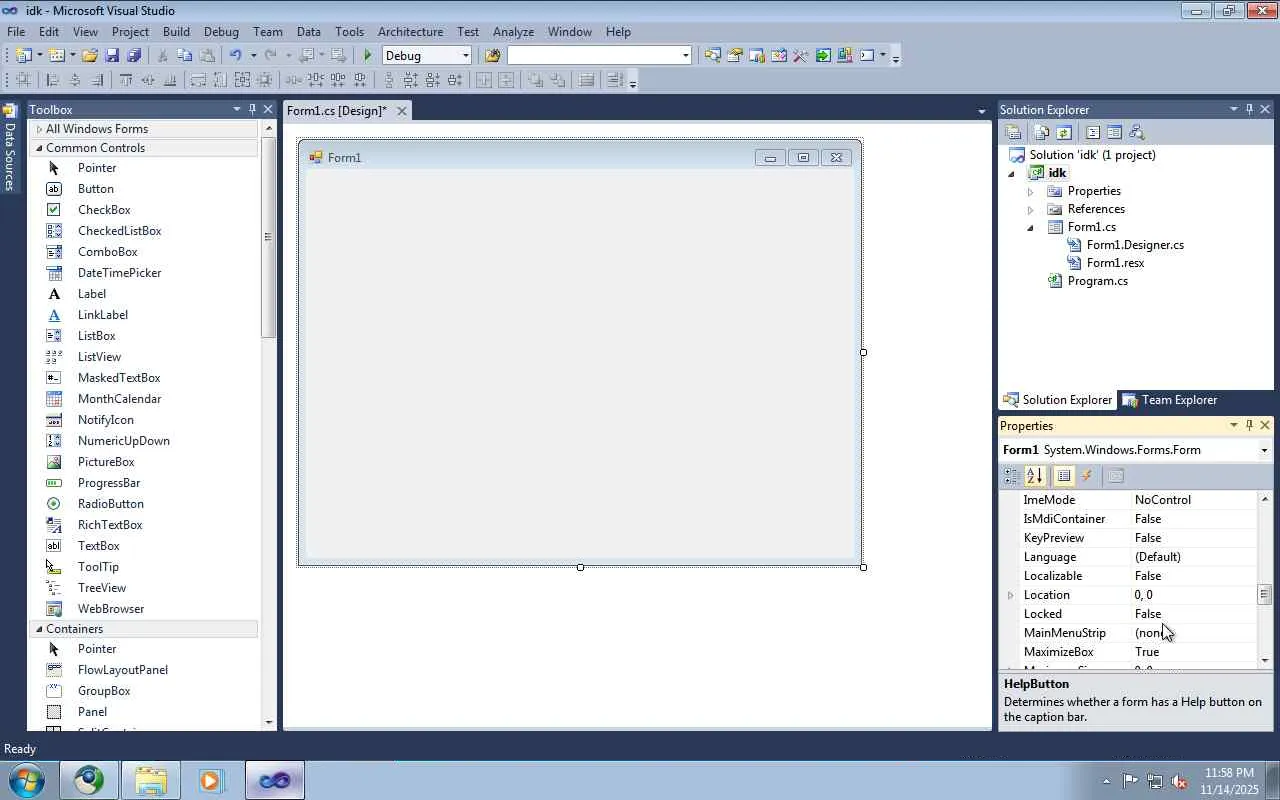Select Program.cs in Solution Explorer
Image resolution: width=1280 pixels, height=800 pixels.
(1097, 281)
